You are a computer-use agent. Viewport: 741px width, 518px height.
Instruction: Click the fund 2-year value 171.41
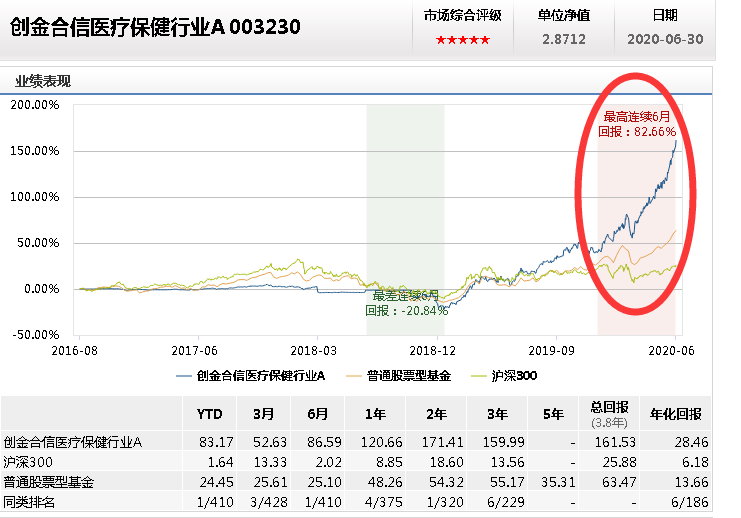point(442,442)
